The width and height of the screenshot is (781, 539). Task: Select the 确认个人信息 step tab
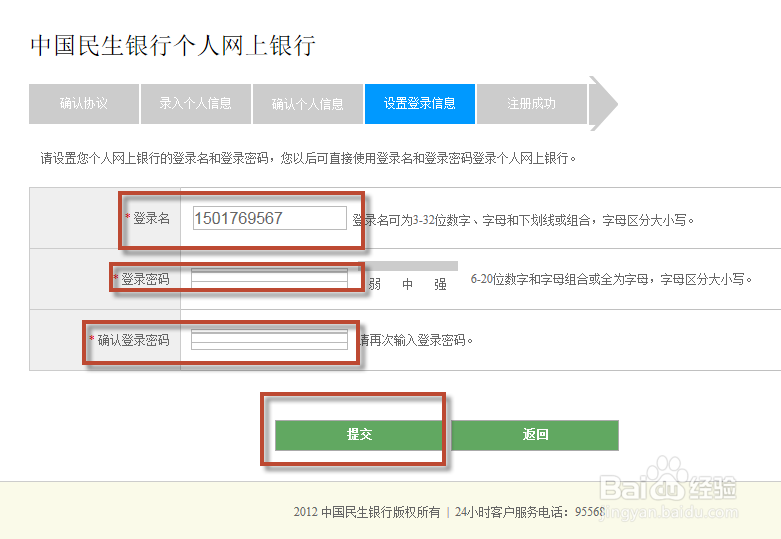tap(308, 104)
